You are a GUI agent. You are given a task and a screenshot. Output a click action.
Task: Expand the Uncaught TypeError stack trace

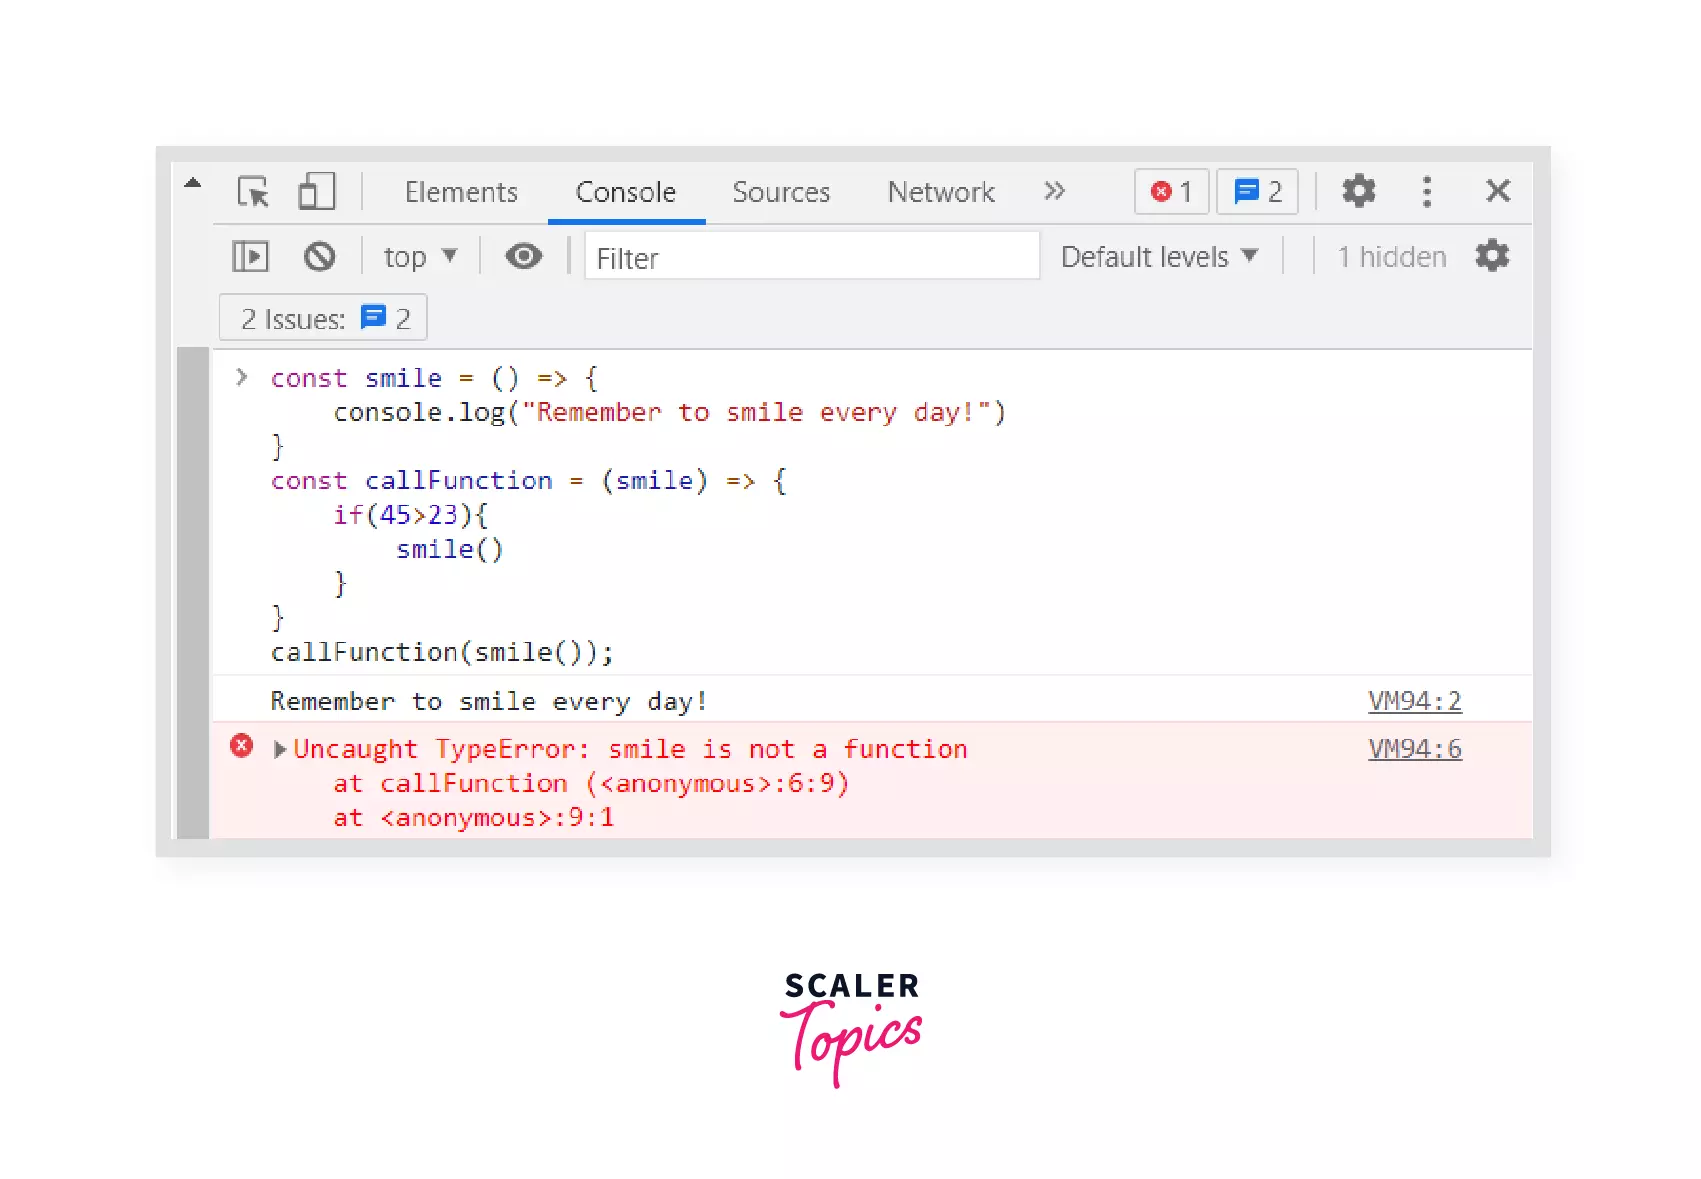point(280,749)
